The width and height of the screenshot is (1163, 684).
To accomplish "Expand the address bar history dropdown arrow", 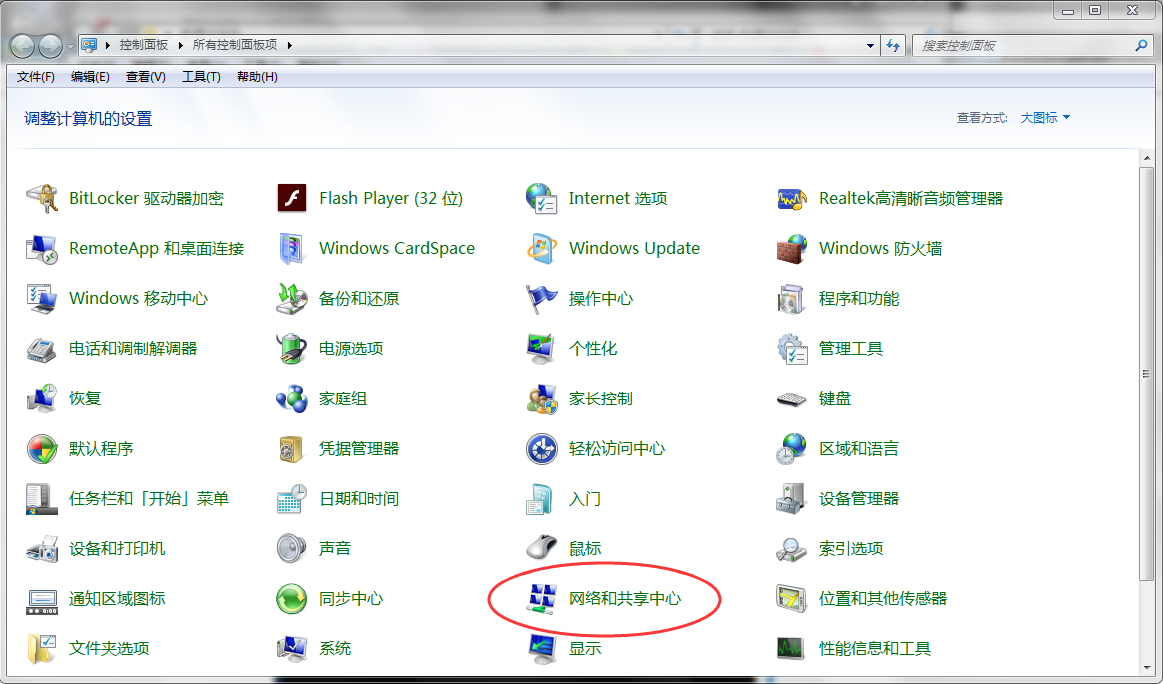I will click(x=870, y=45).
